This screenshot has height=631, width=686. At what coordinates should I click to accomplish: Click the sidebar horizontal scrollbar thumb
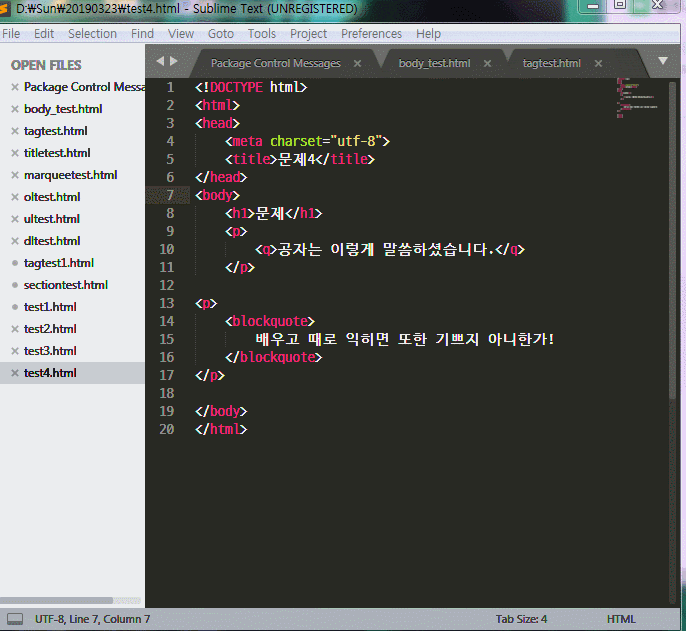56,600
